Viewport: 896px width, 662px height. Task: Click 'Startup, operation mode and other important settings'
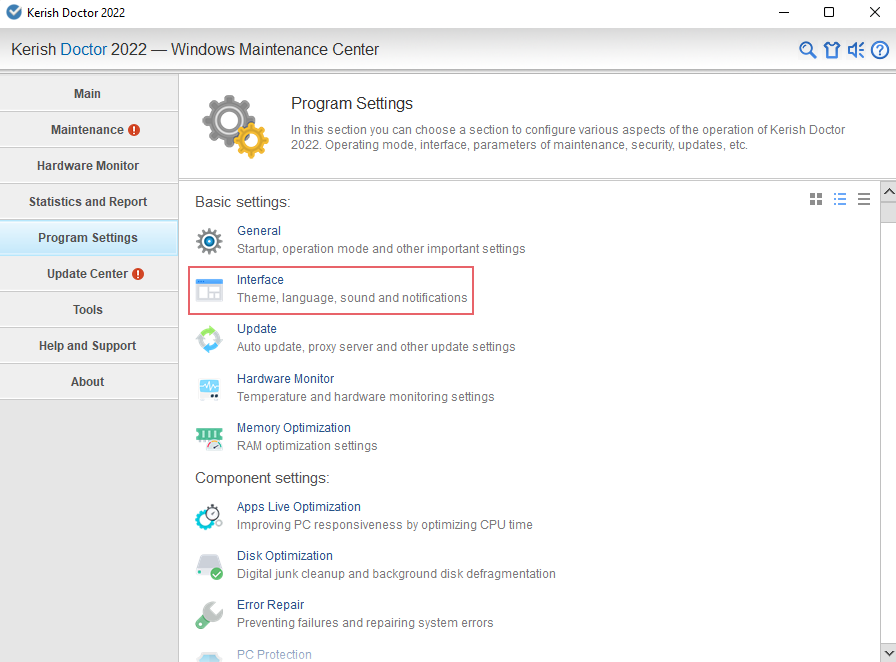click(x=381, y=249)
